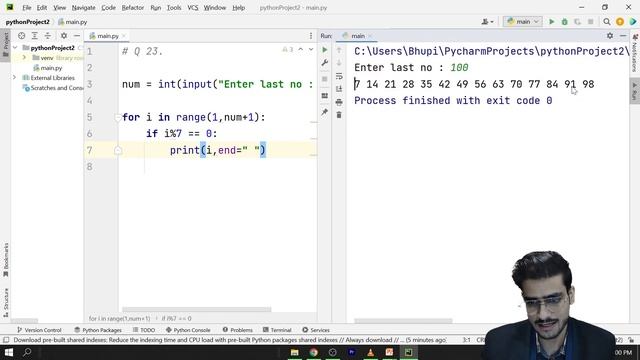640x360 pixels.
Task: Click the wrench icon in Run panel
Action: pyautogui.click(x=324, y=63)
